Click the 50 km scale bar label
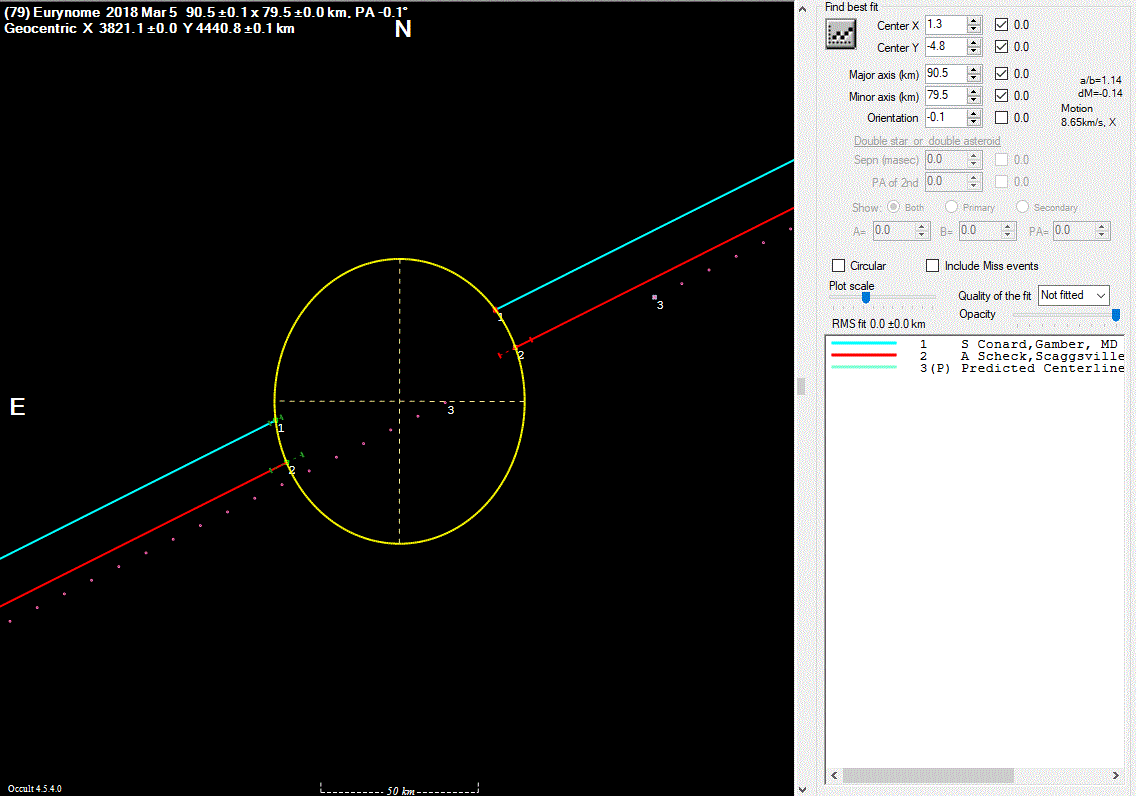1136x796 pixels. tap(401, 790)
